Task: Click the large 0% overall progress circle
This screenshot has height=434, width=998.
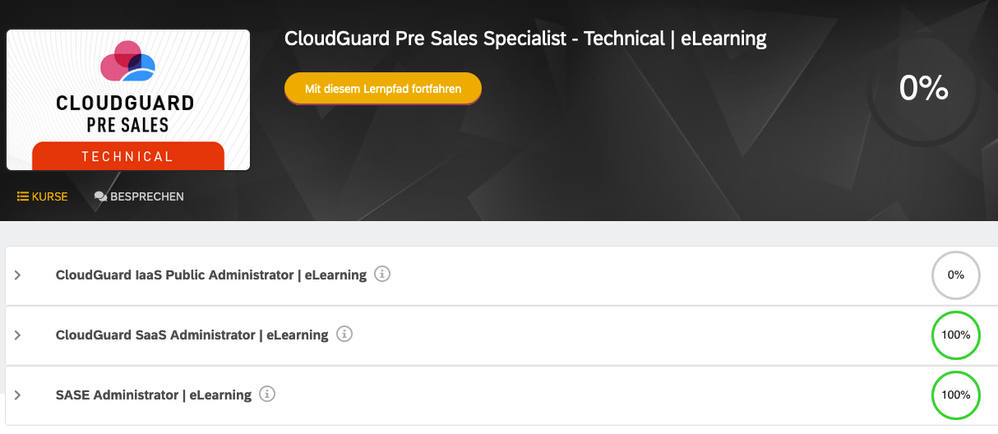Action: [924, 88]
